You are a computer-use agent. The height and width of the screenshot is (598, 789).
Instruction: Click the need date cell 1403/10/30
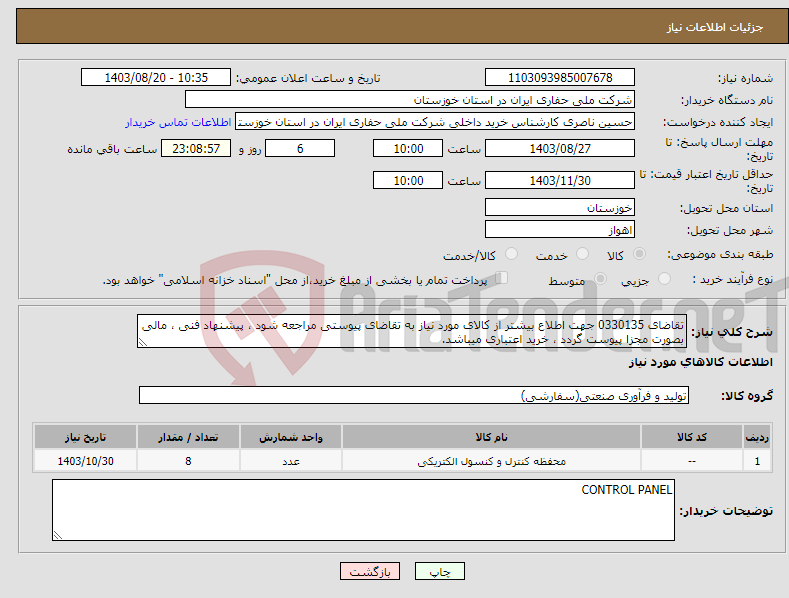coord(85,461)
